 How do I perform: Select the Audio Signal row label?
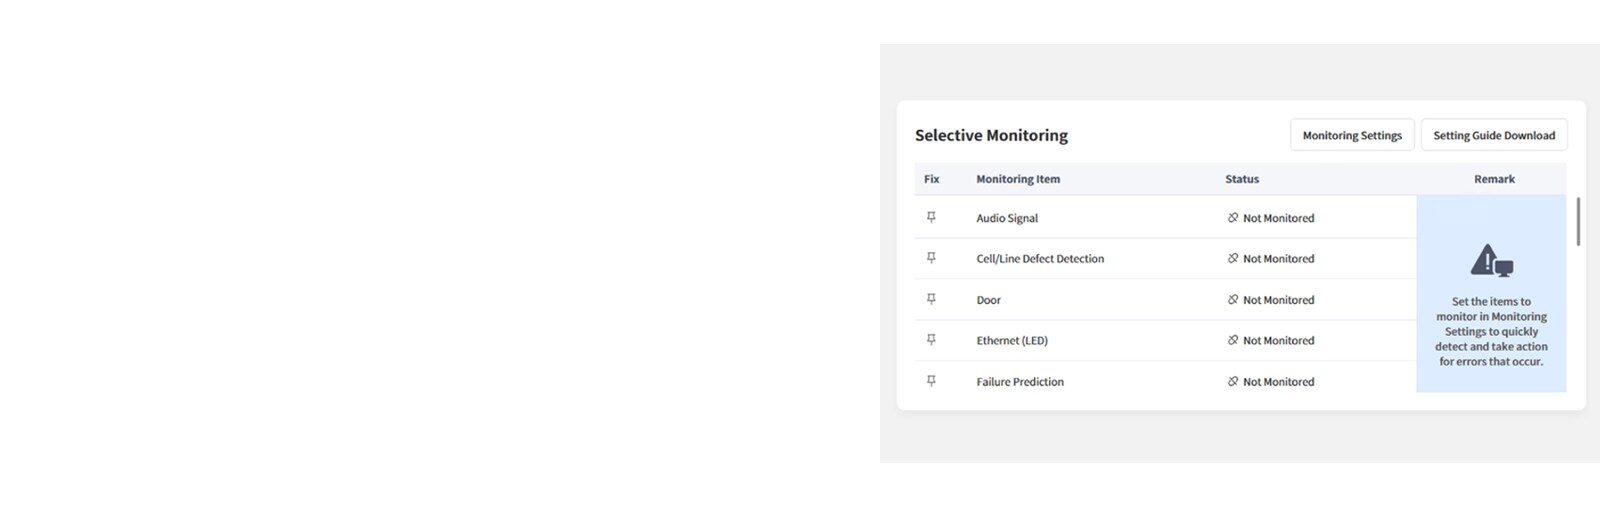tap(1007, 218)
